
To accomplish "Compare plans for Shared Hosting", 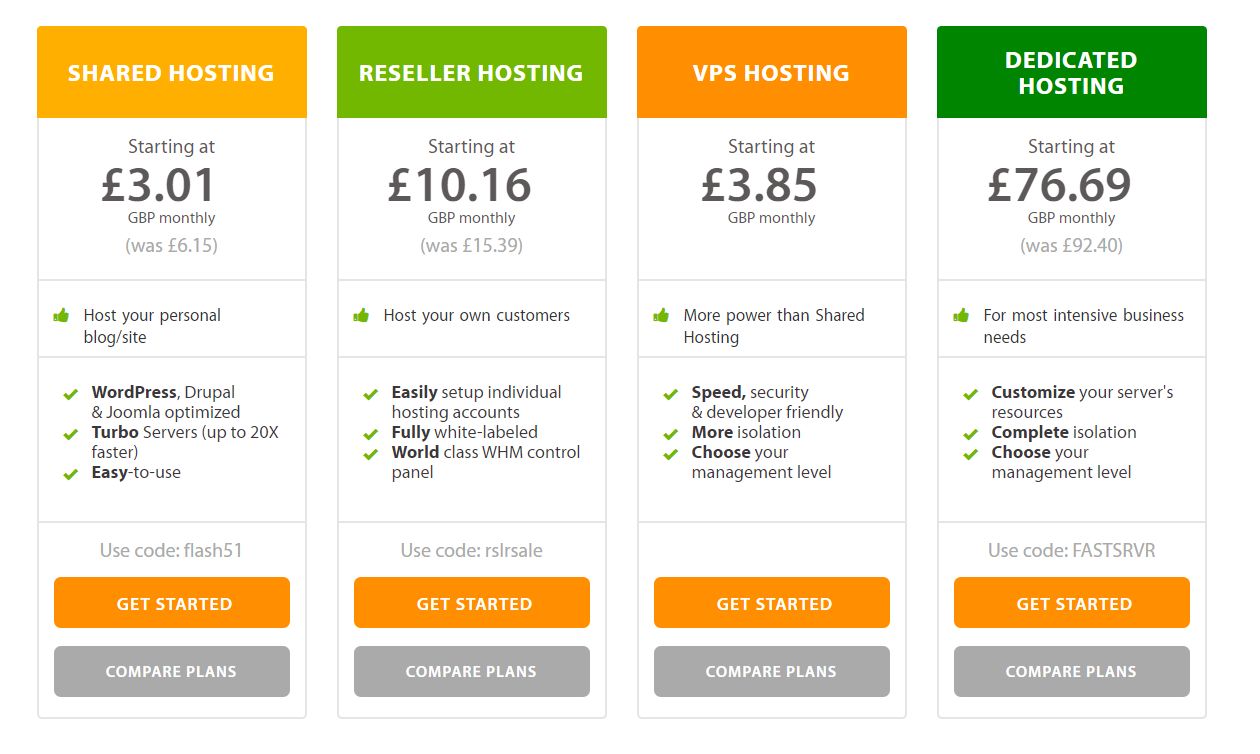I will tap(172, 671).
